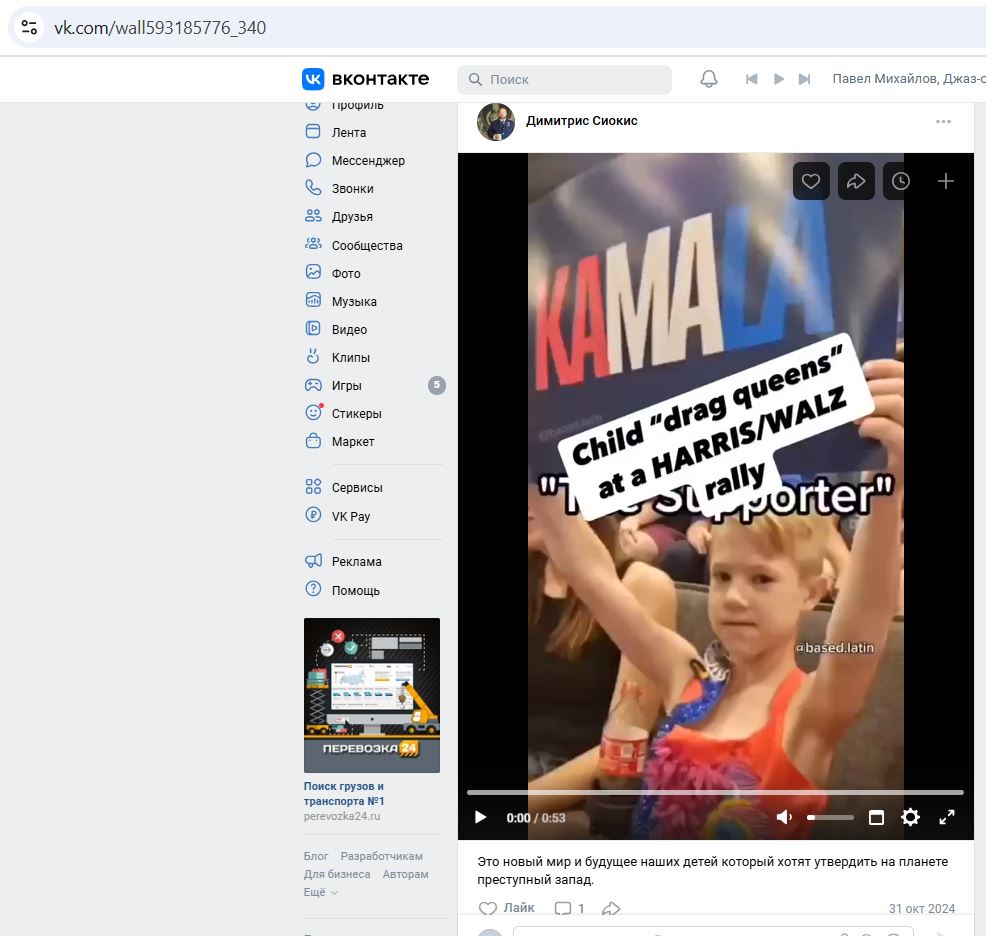Open Музыка music icon

click(x=313, y=300)
